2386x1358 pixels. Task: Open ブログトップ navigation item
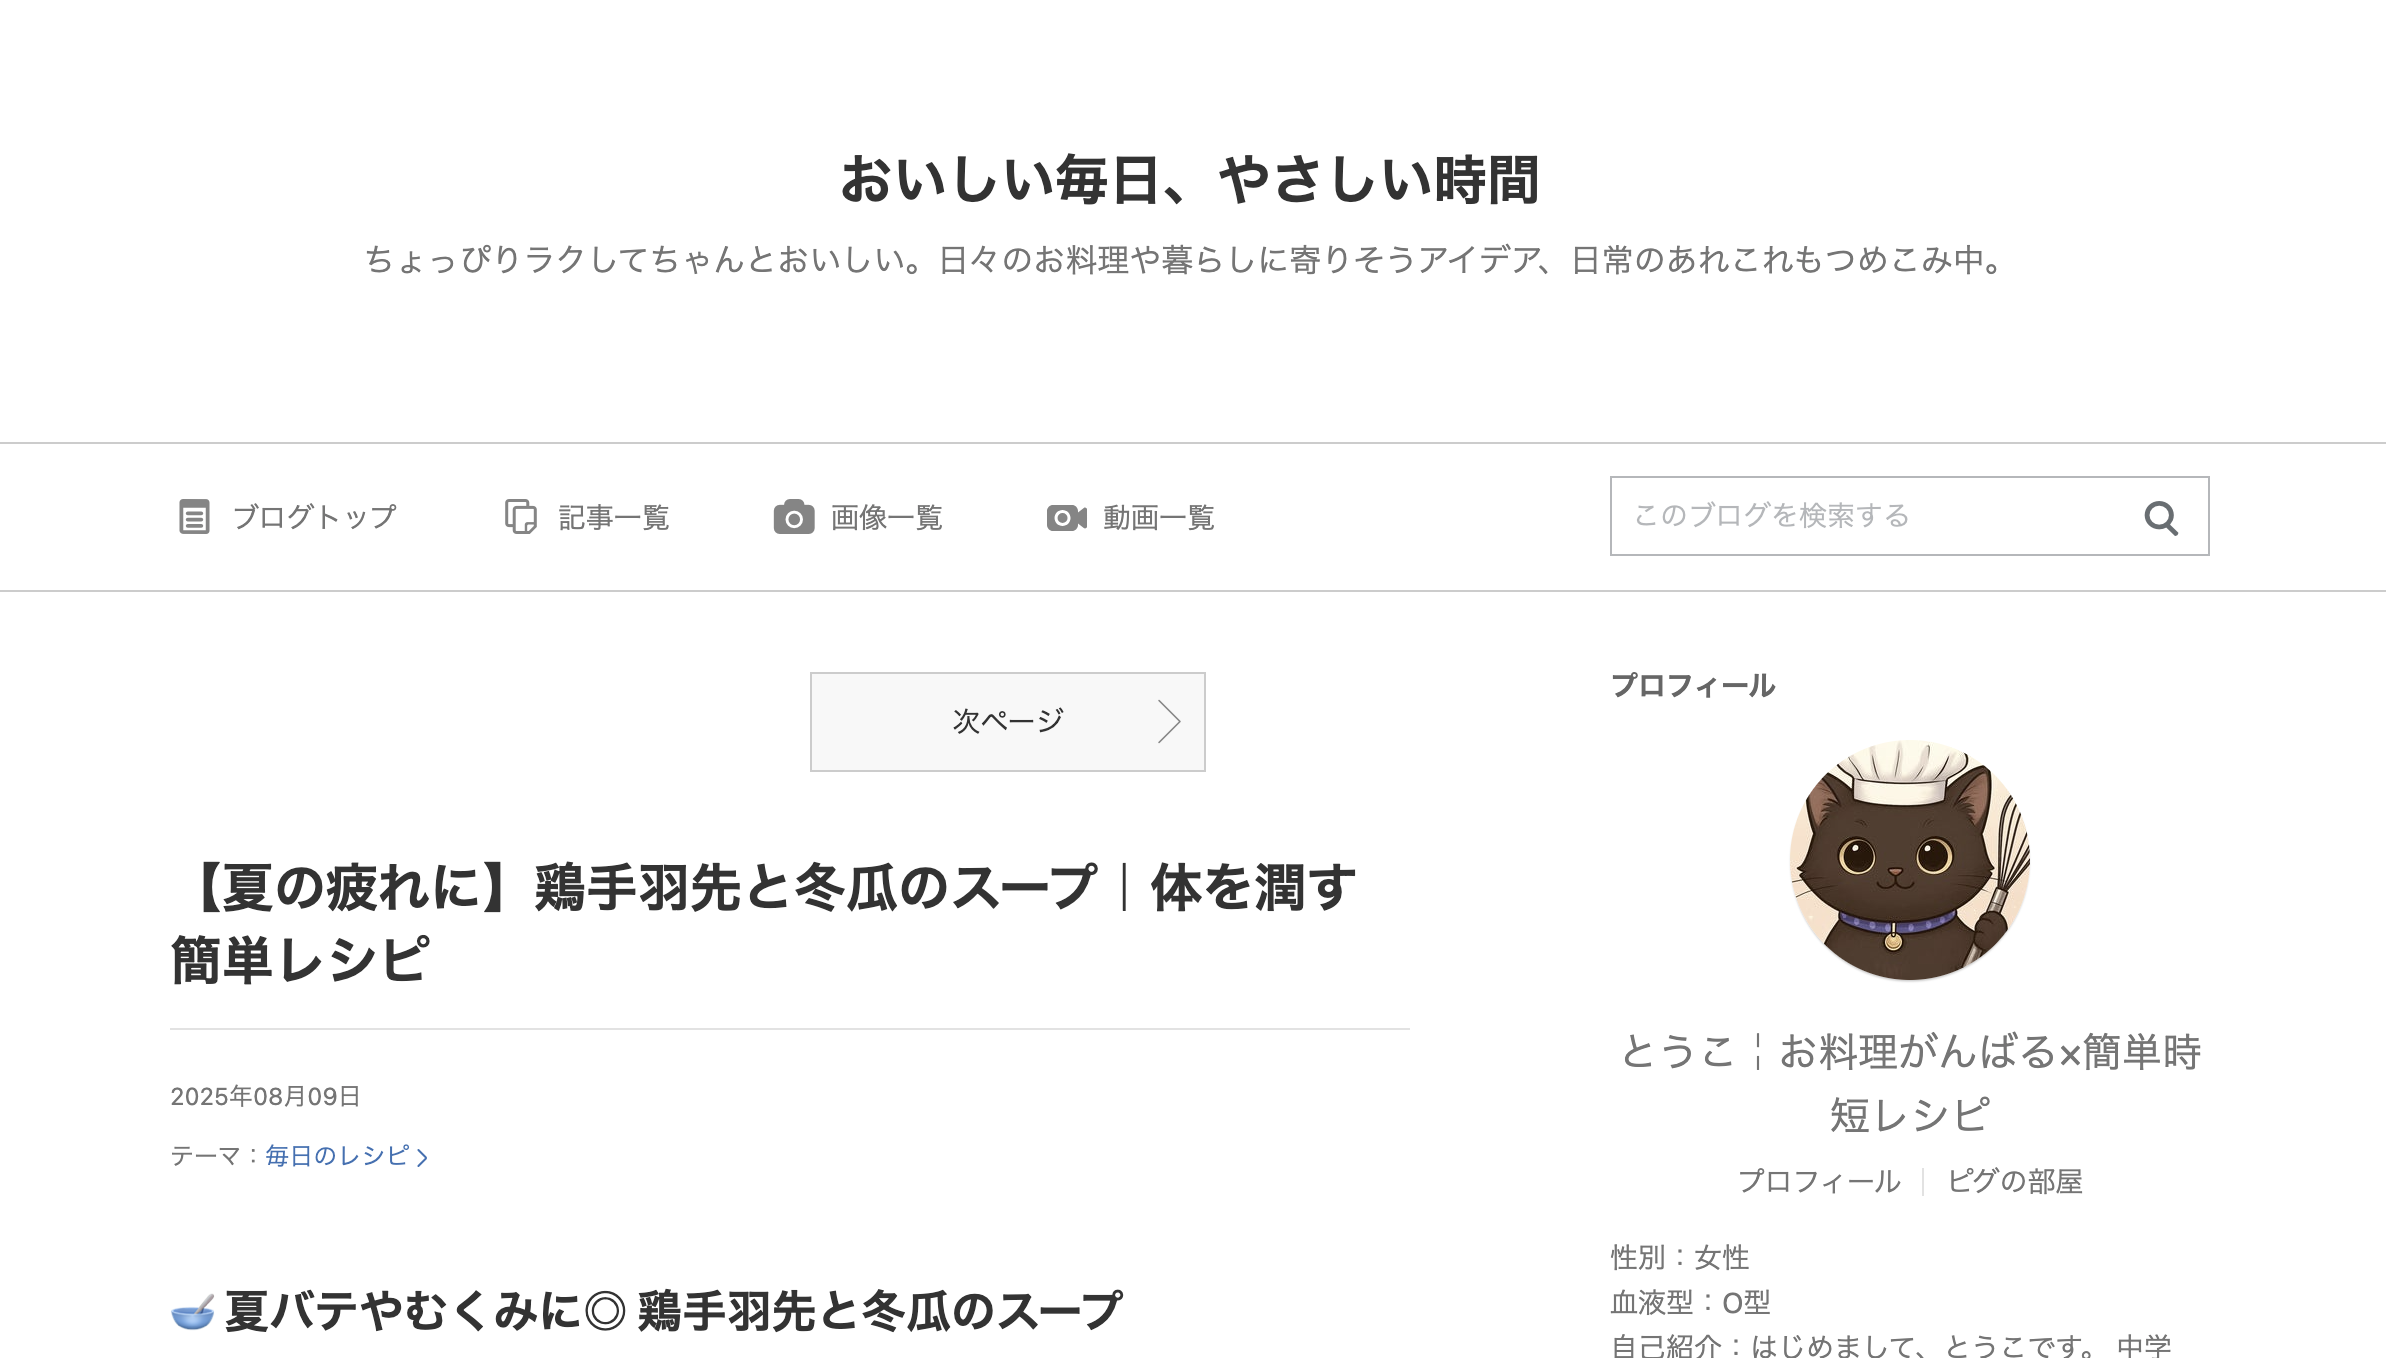coord(288,517)
